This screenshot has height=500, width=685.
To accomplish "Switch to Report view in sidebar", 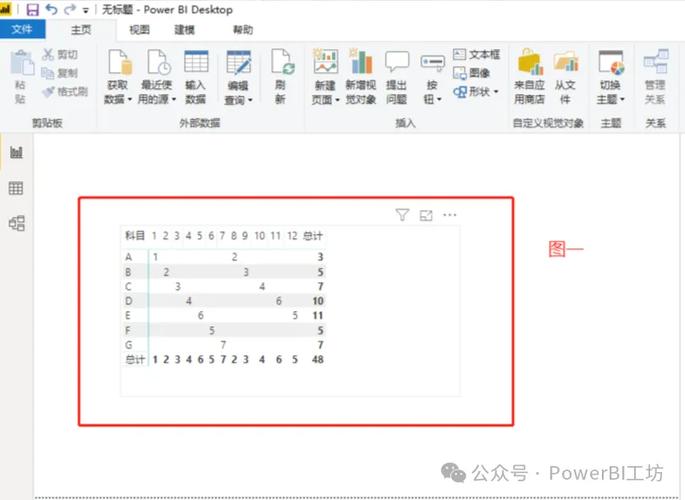I will tap(16, 152).
